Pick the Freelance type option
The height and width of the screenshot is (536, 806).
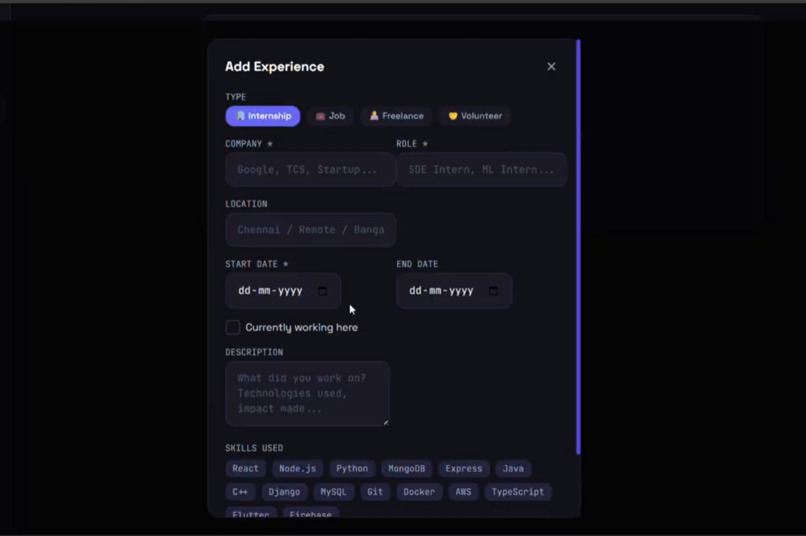(396, 116)
